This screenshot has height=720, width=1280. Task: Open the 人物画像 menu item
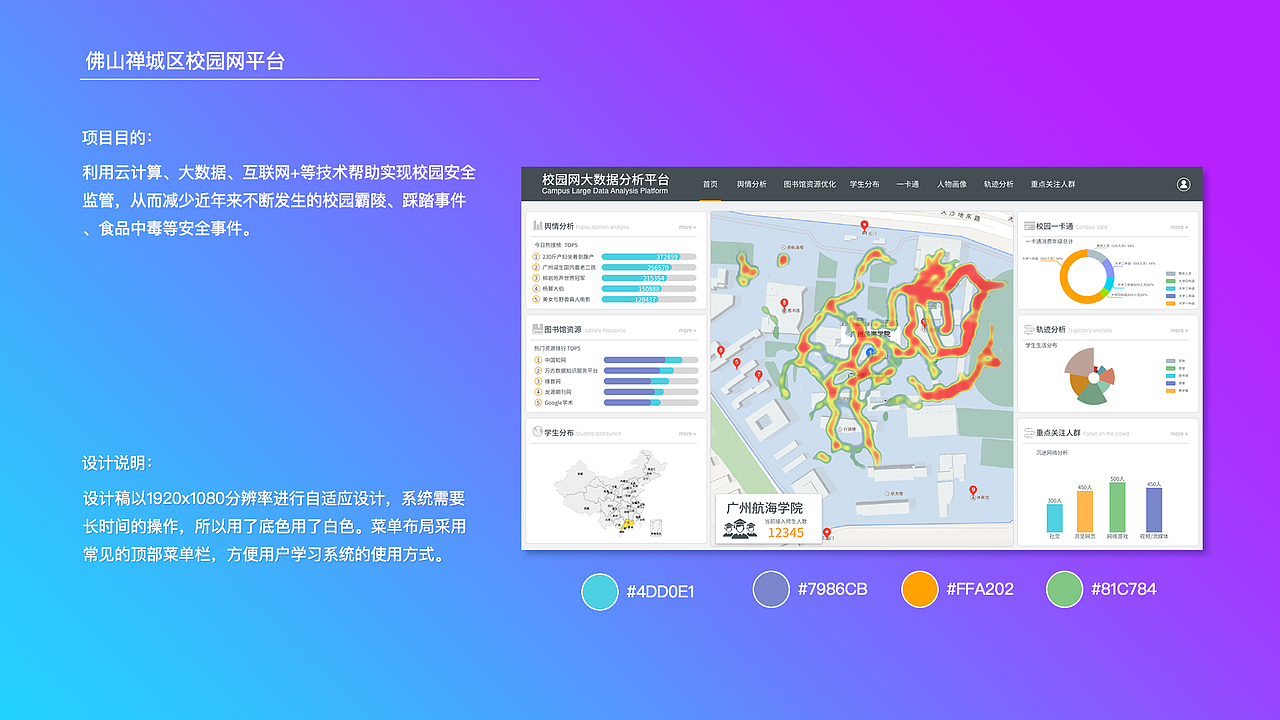click(x=951, y=184)
